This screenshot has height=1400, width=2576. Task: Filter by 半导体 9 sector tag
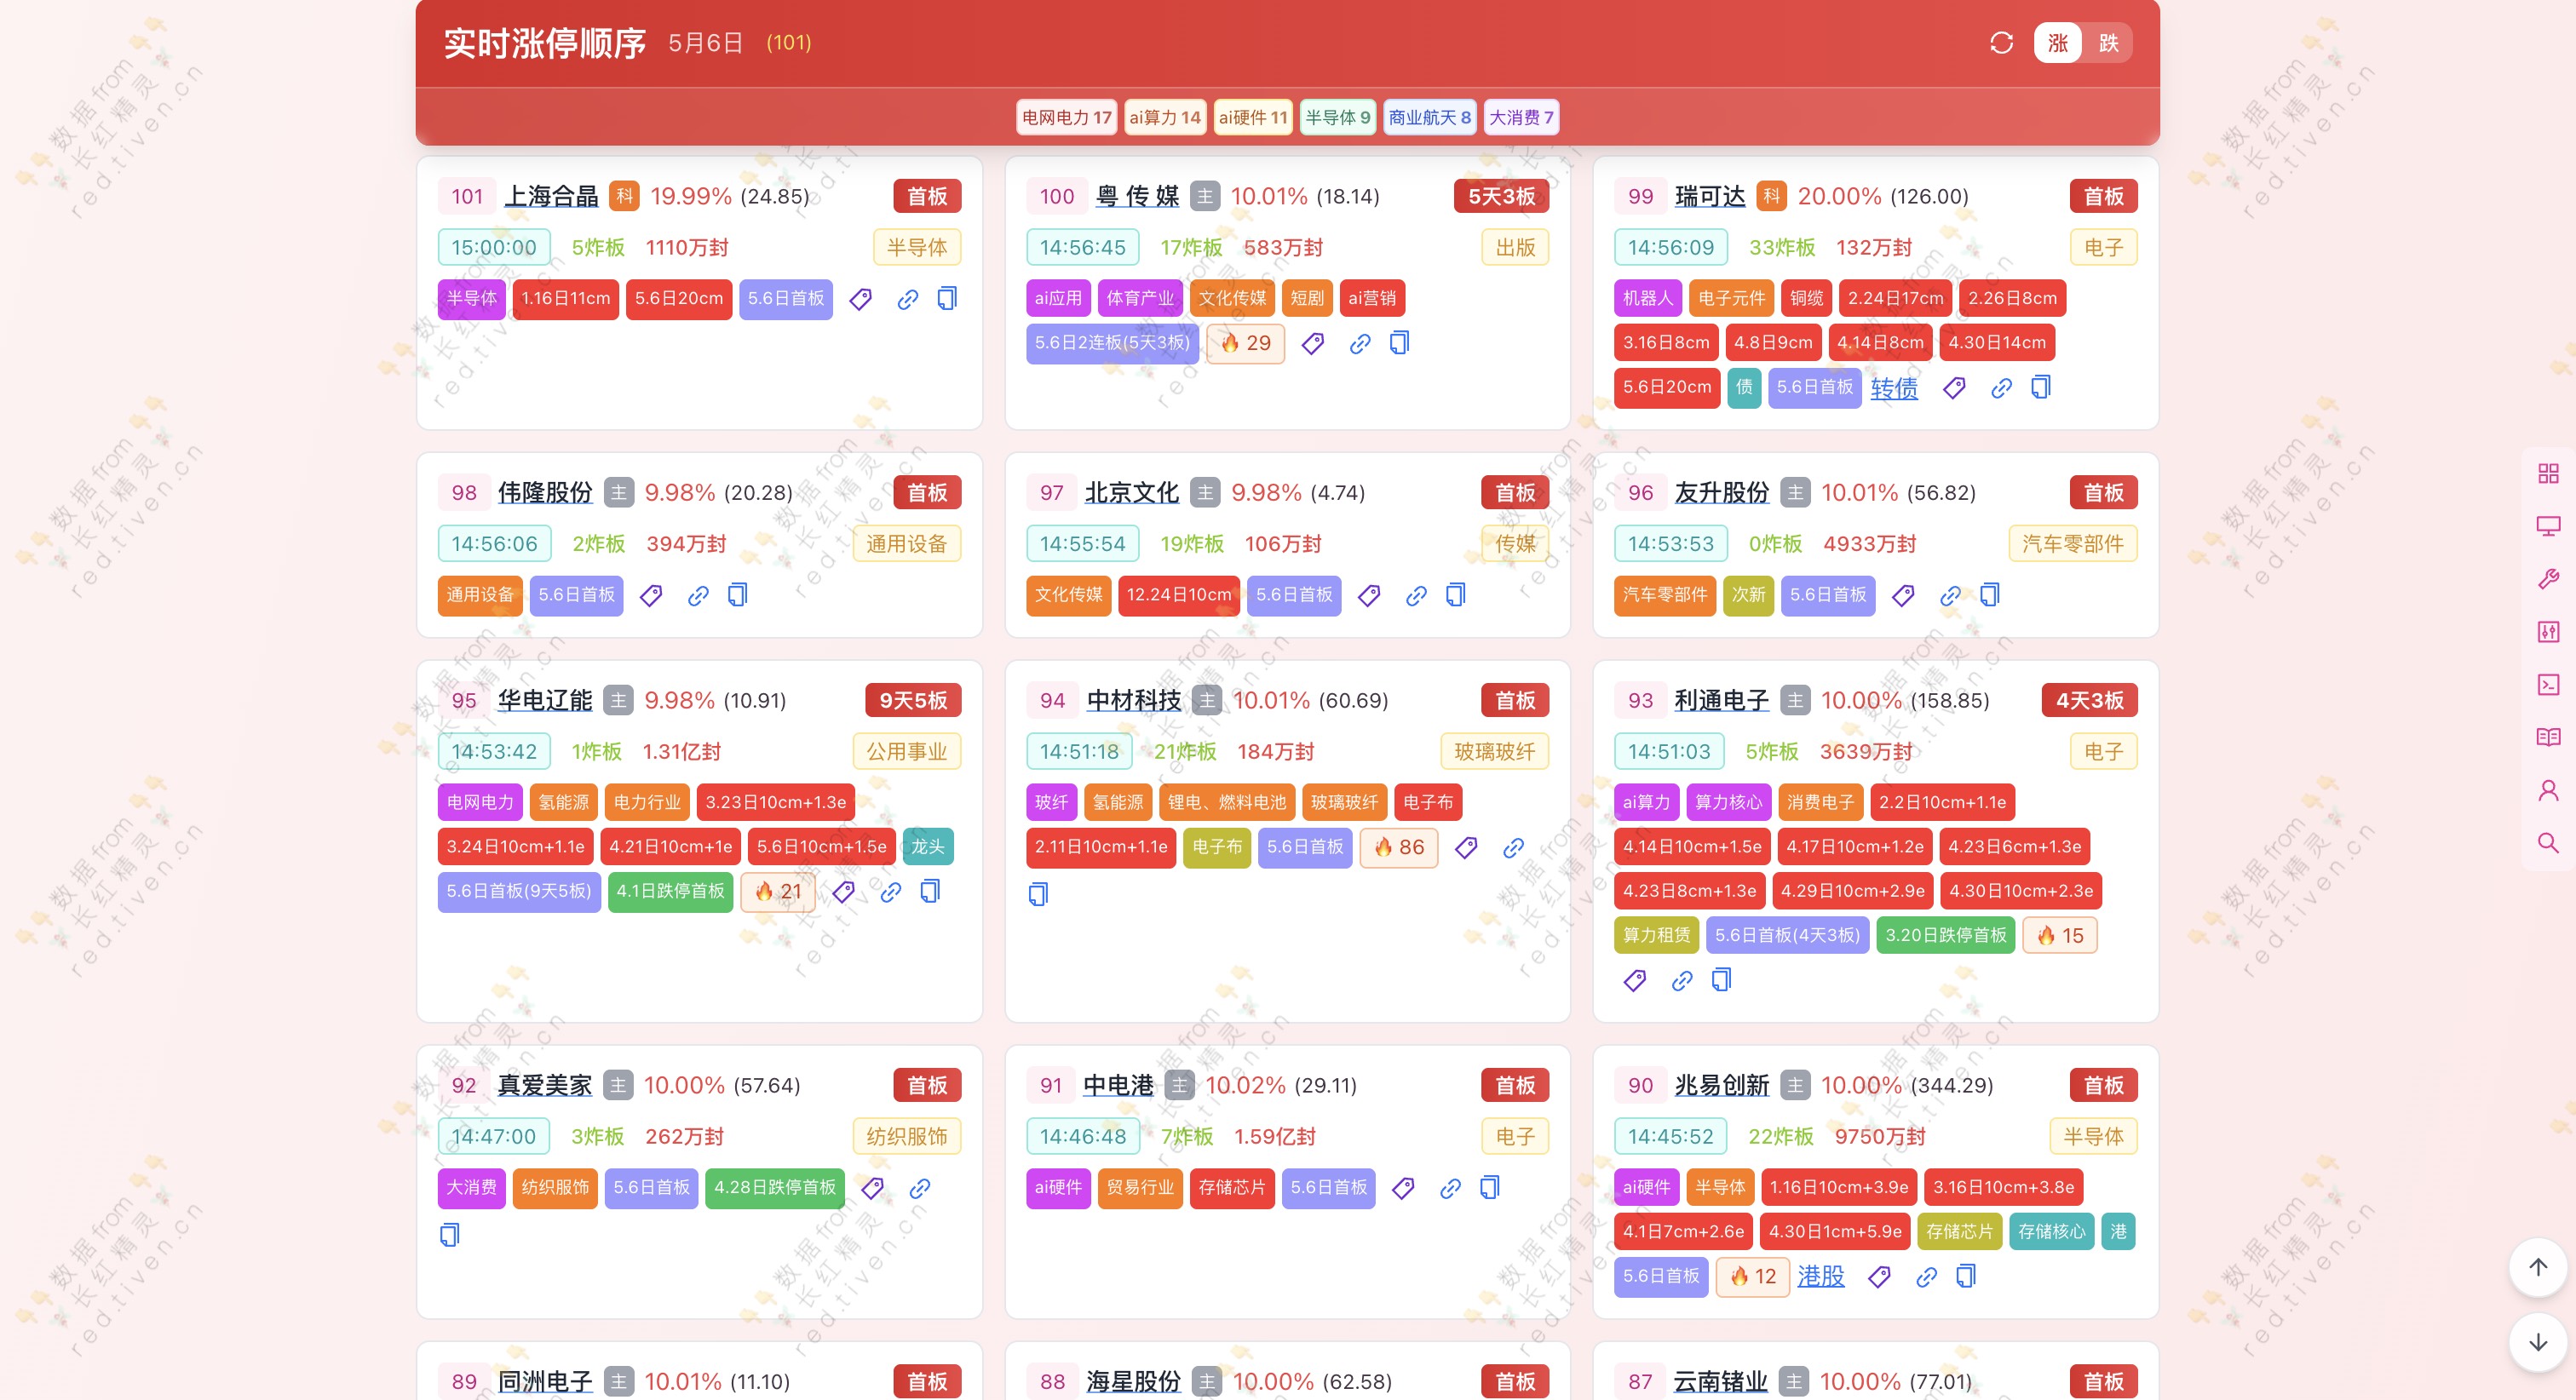pyautogui.click(x=1338, y=117)
